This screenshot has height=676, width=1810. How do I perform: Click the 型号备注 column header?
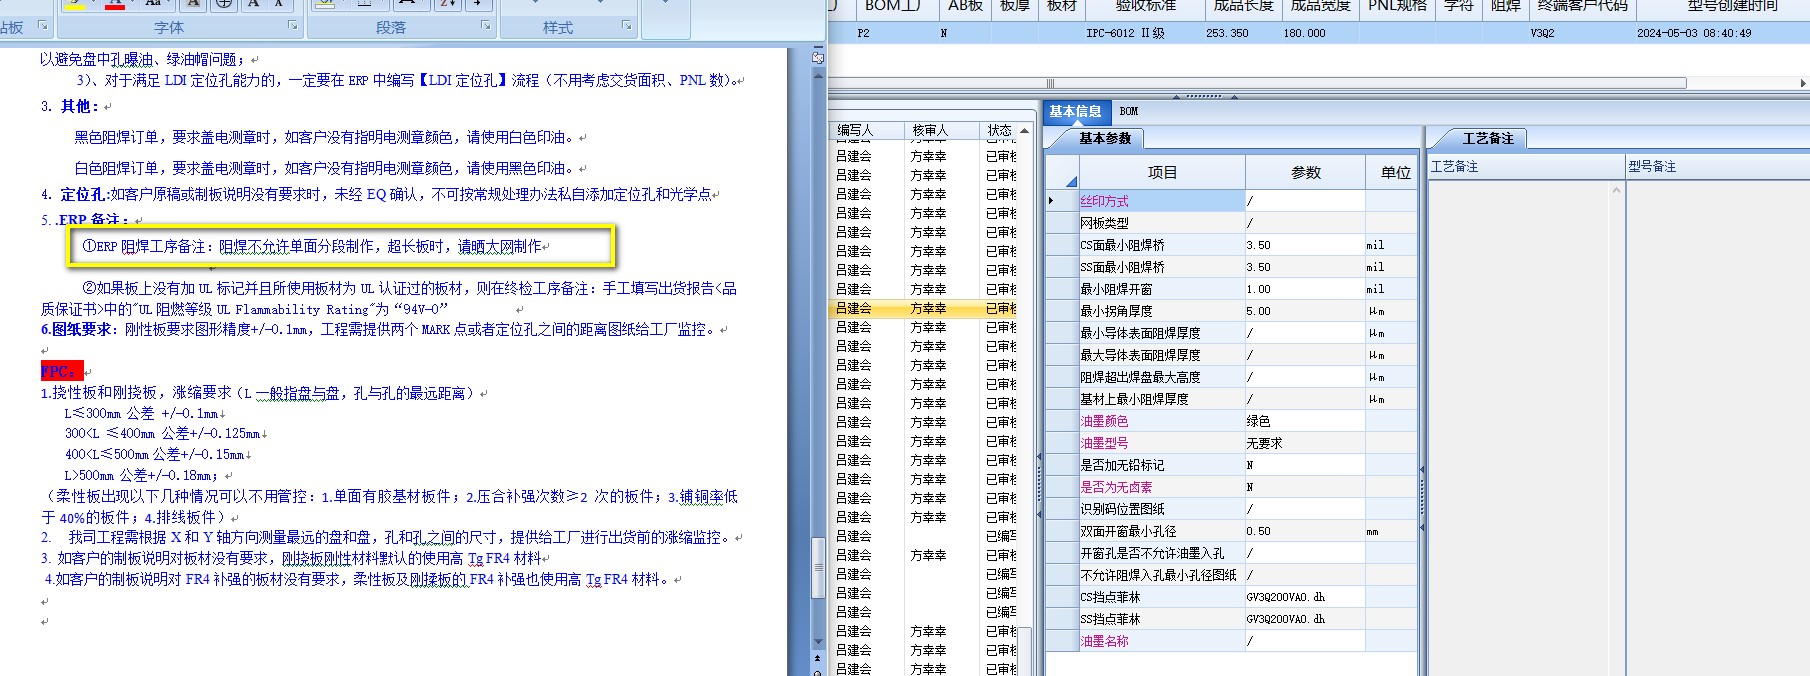[x=1717, y=166]
